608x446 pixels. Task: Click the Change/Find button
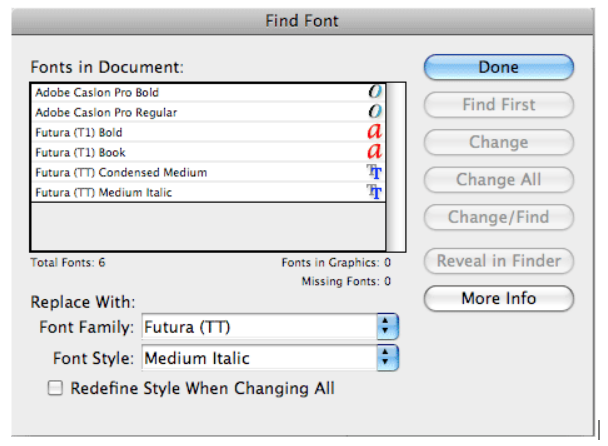tap(499, 217)
